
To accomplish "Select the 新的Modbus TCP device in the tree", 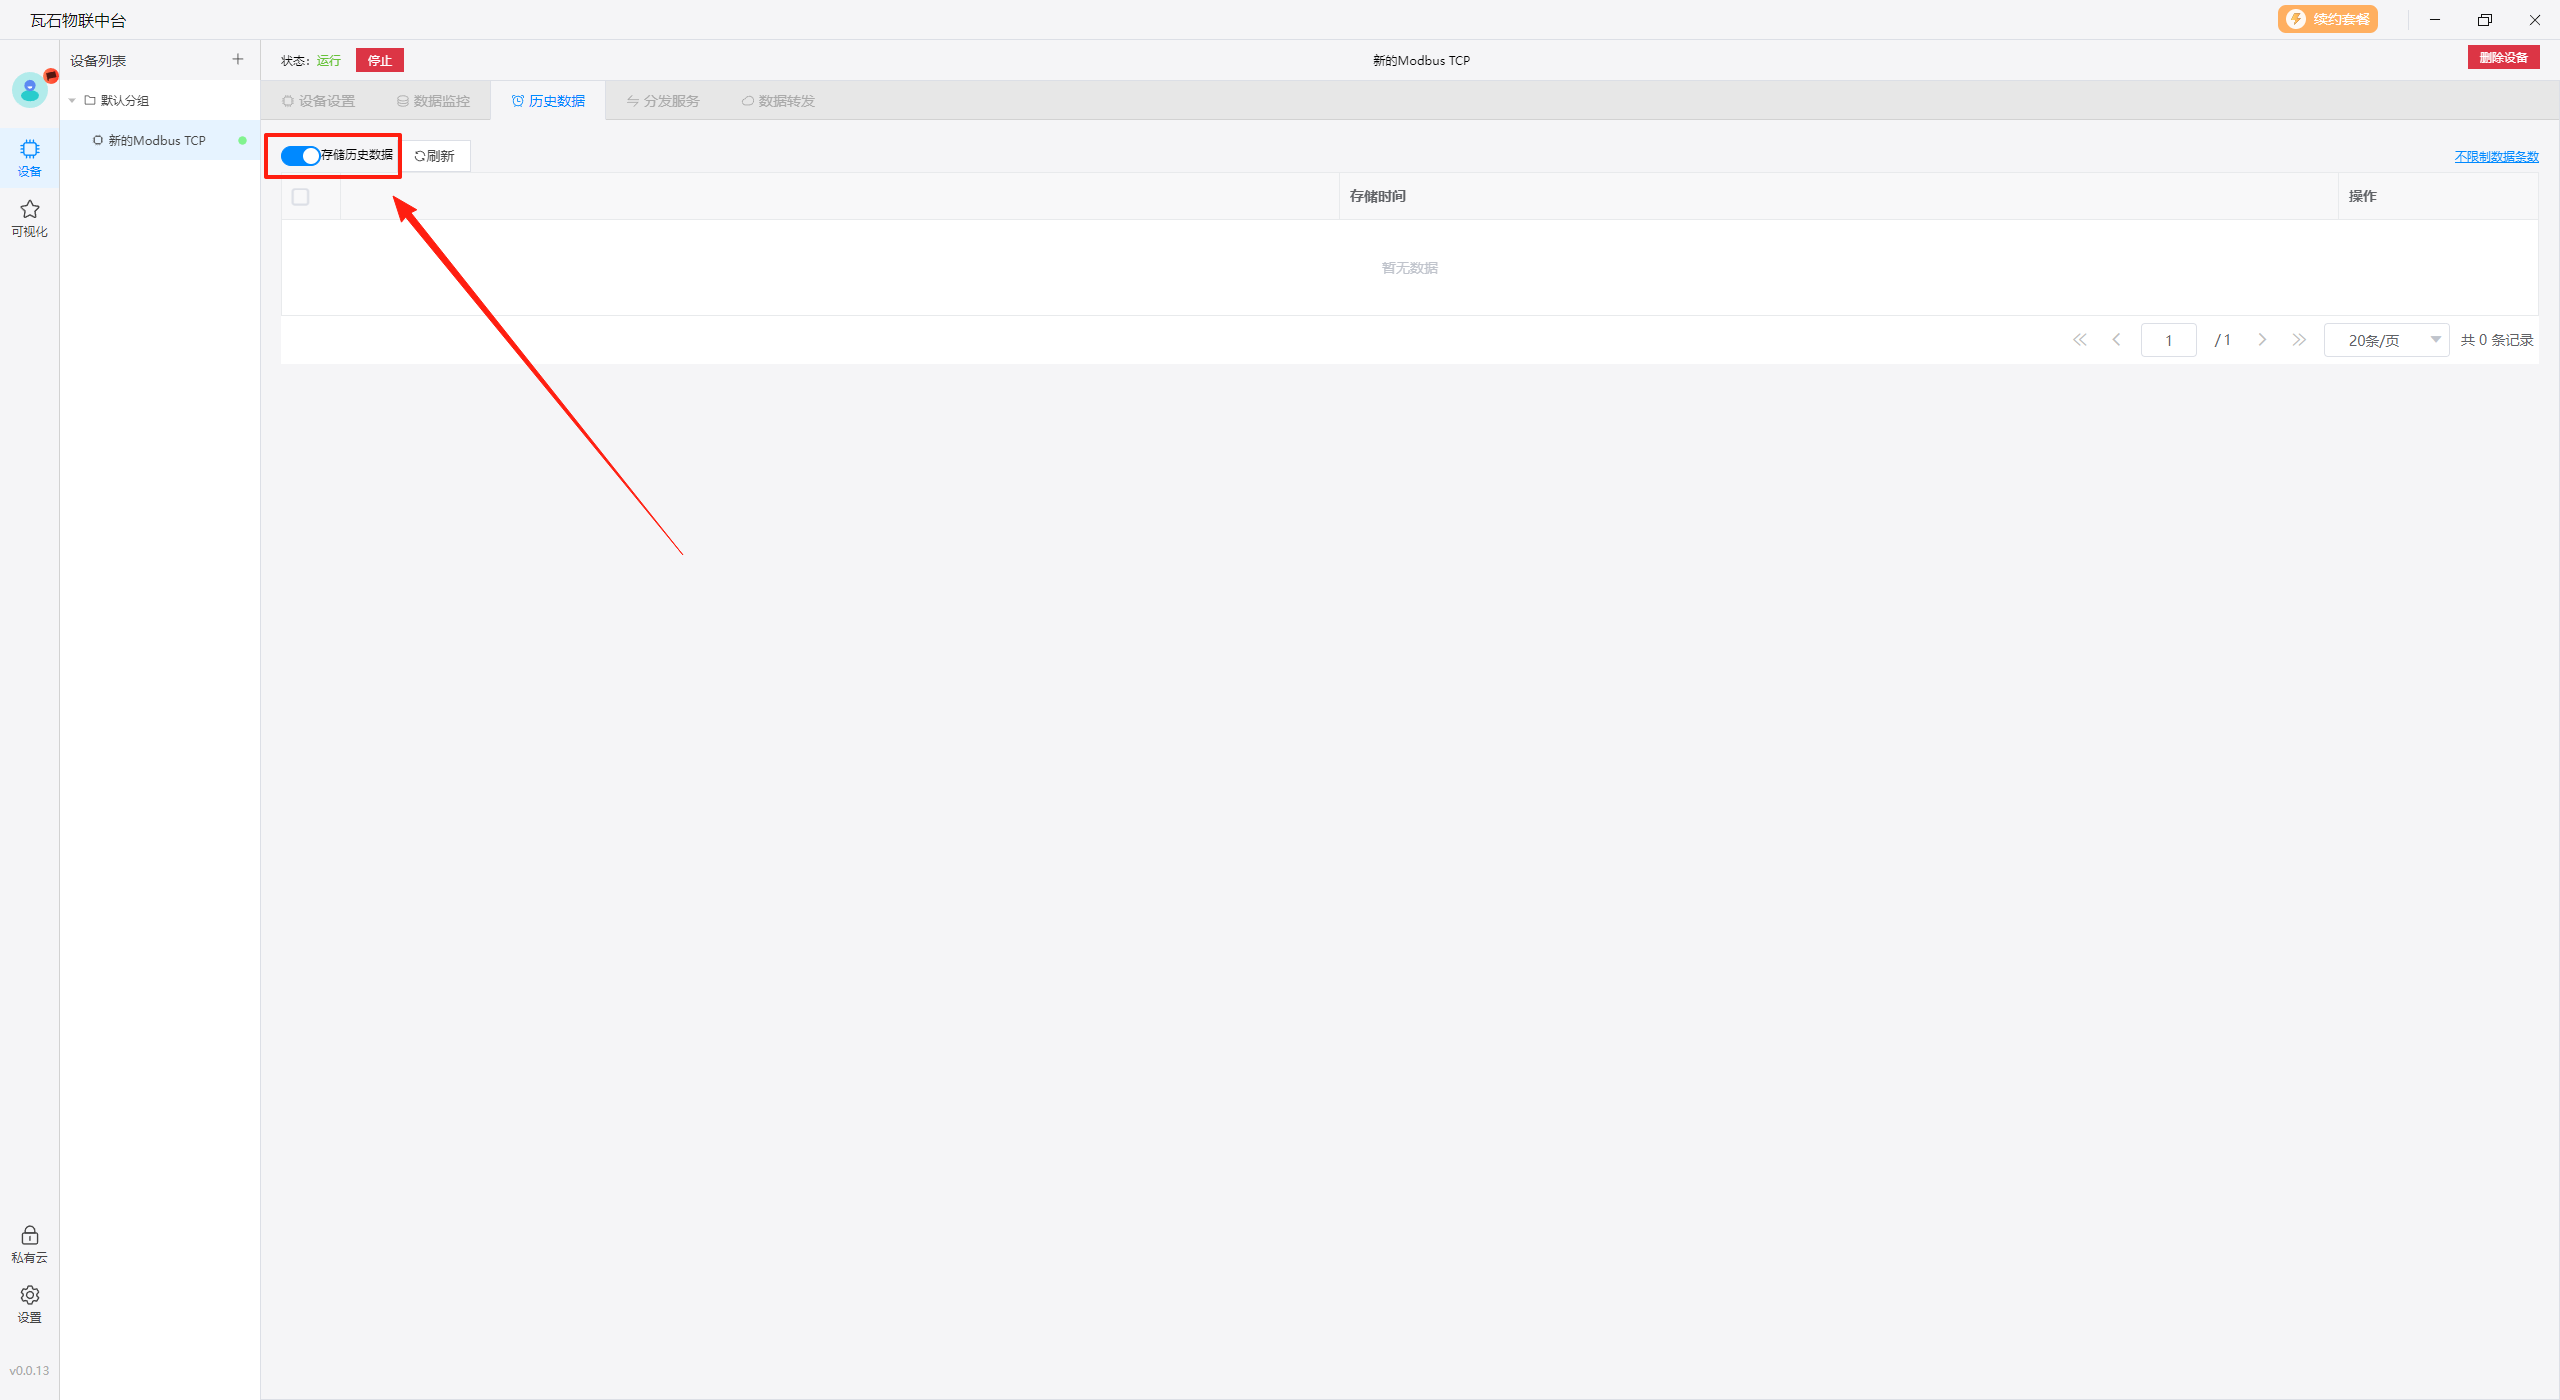I will [157, 141].
